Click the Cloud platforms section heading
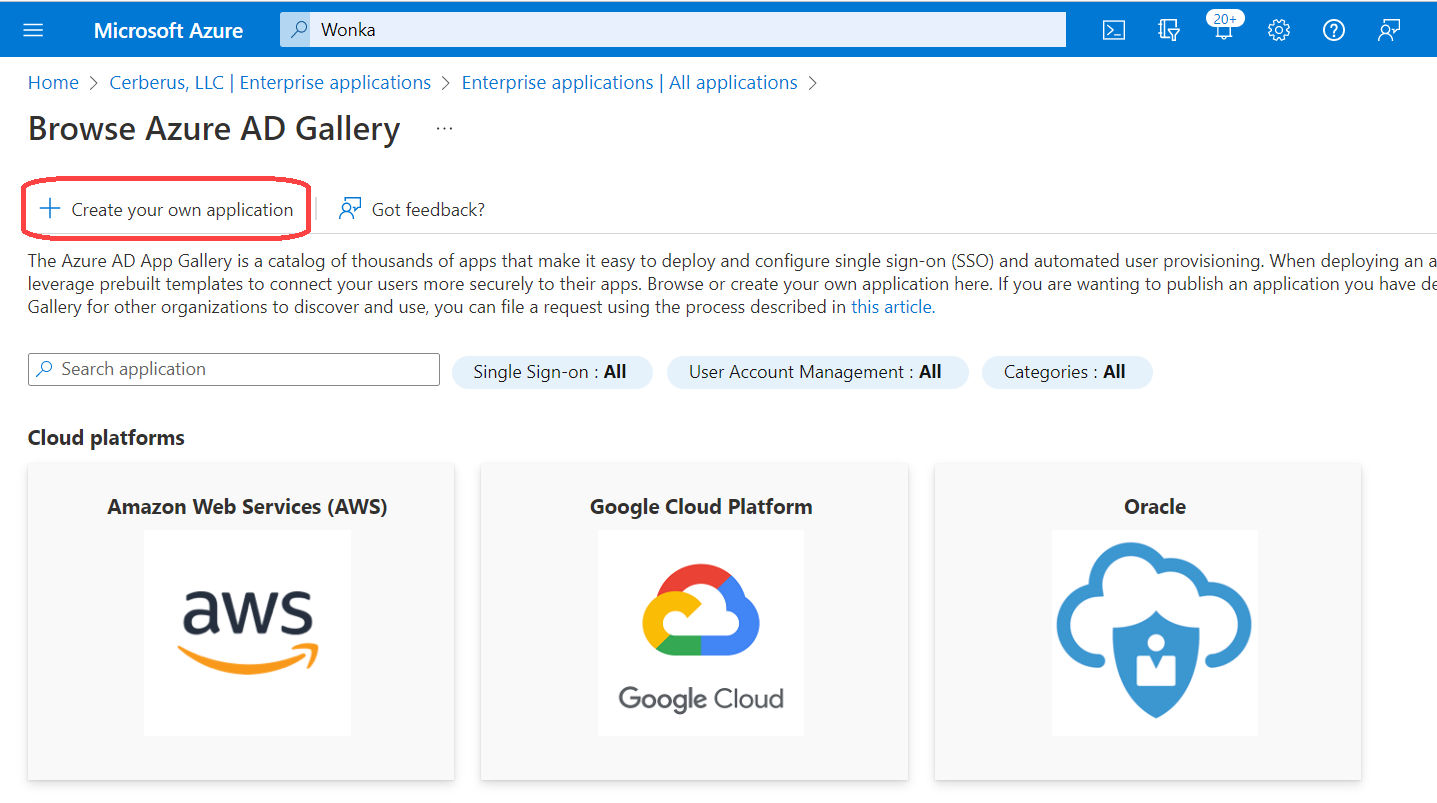1437x803 pixels. click(106, 438)
